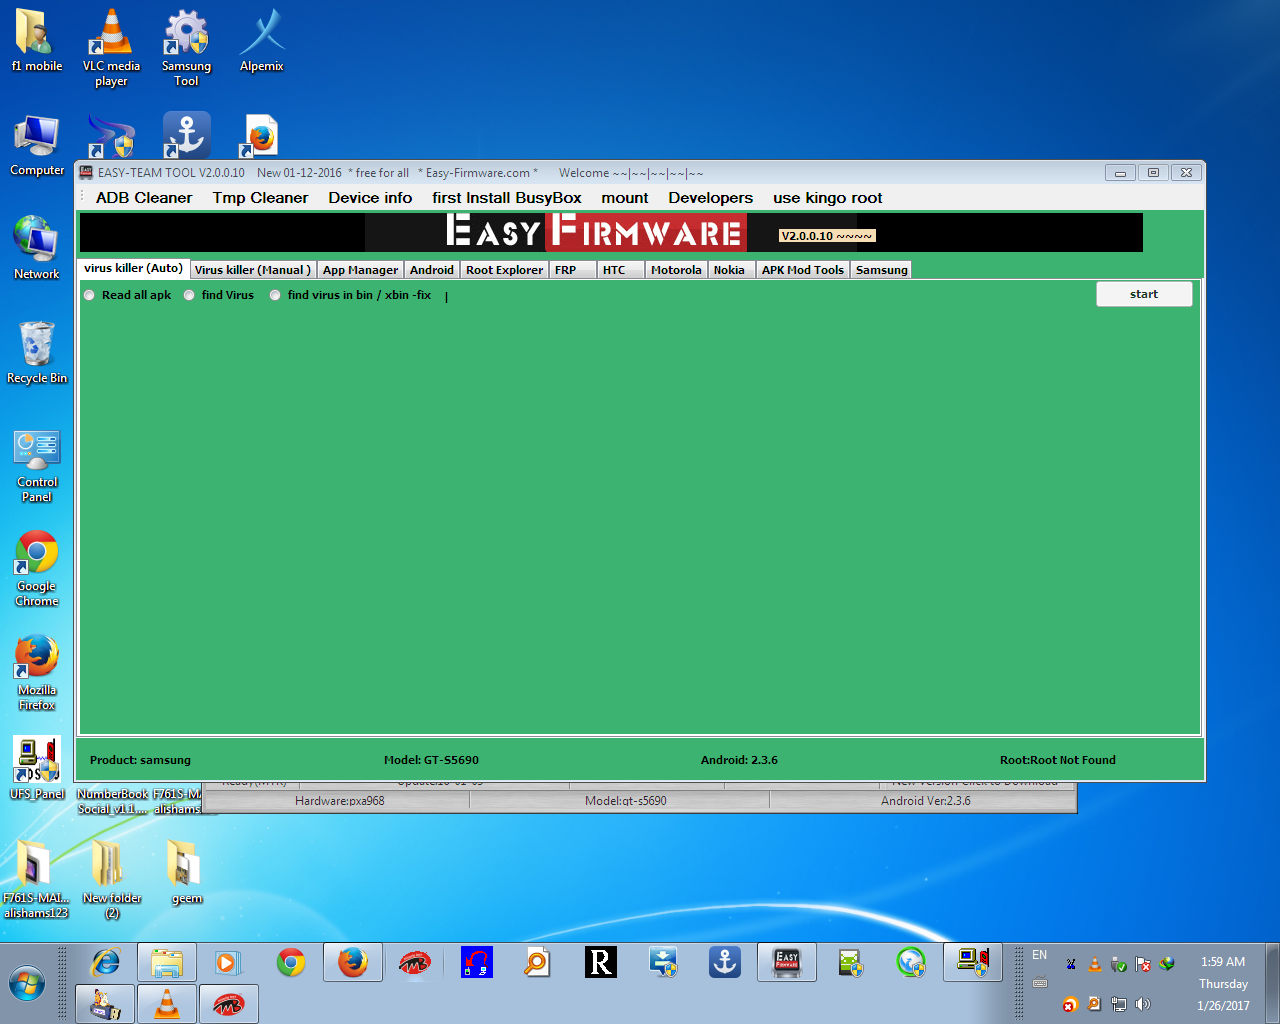Open the Device info menu
This screenshot has width=1280, height=1024.
tap(370, 198)
